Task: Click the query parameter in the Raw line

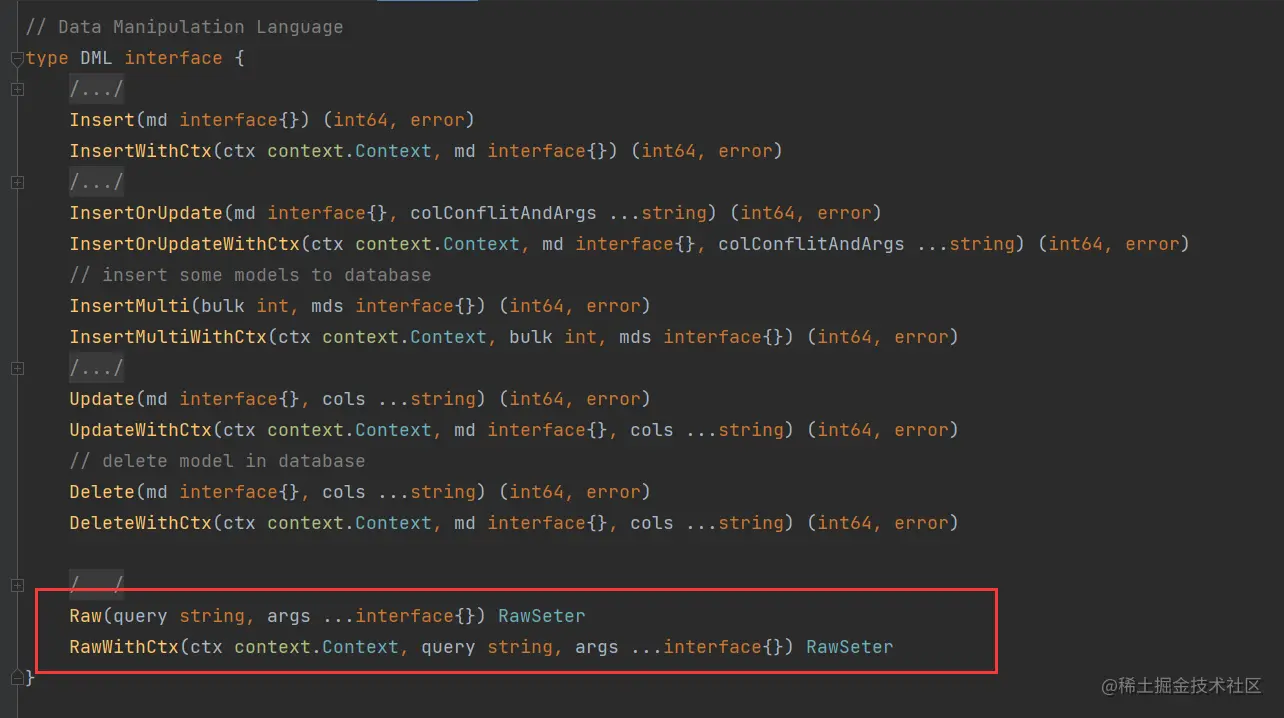Action: point(140,616)
